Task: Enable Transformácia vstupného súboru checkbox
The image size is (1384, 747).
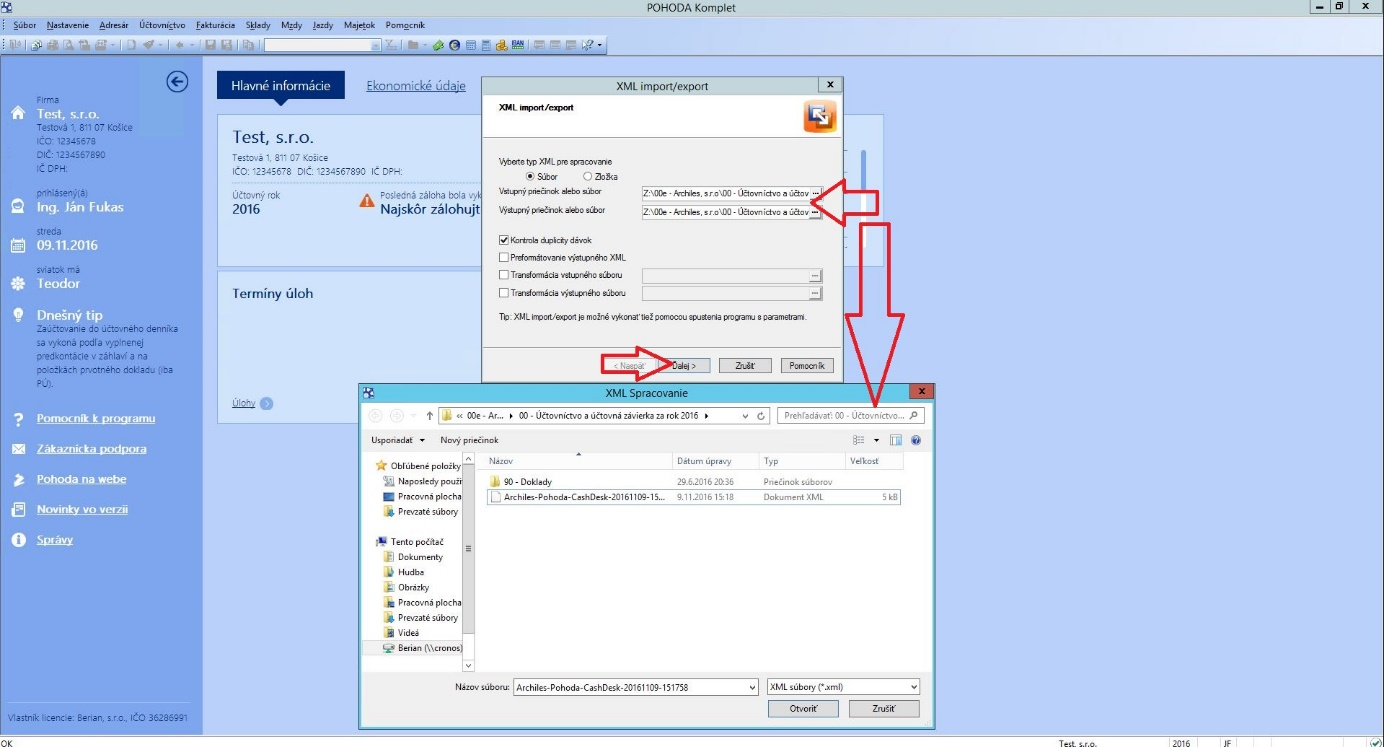Action: point(504,275)
